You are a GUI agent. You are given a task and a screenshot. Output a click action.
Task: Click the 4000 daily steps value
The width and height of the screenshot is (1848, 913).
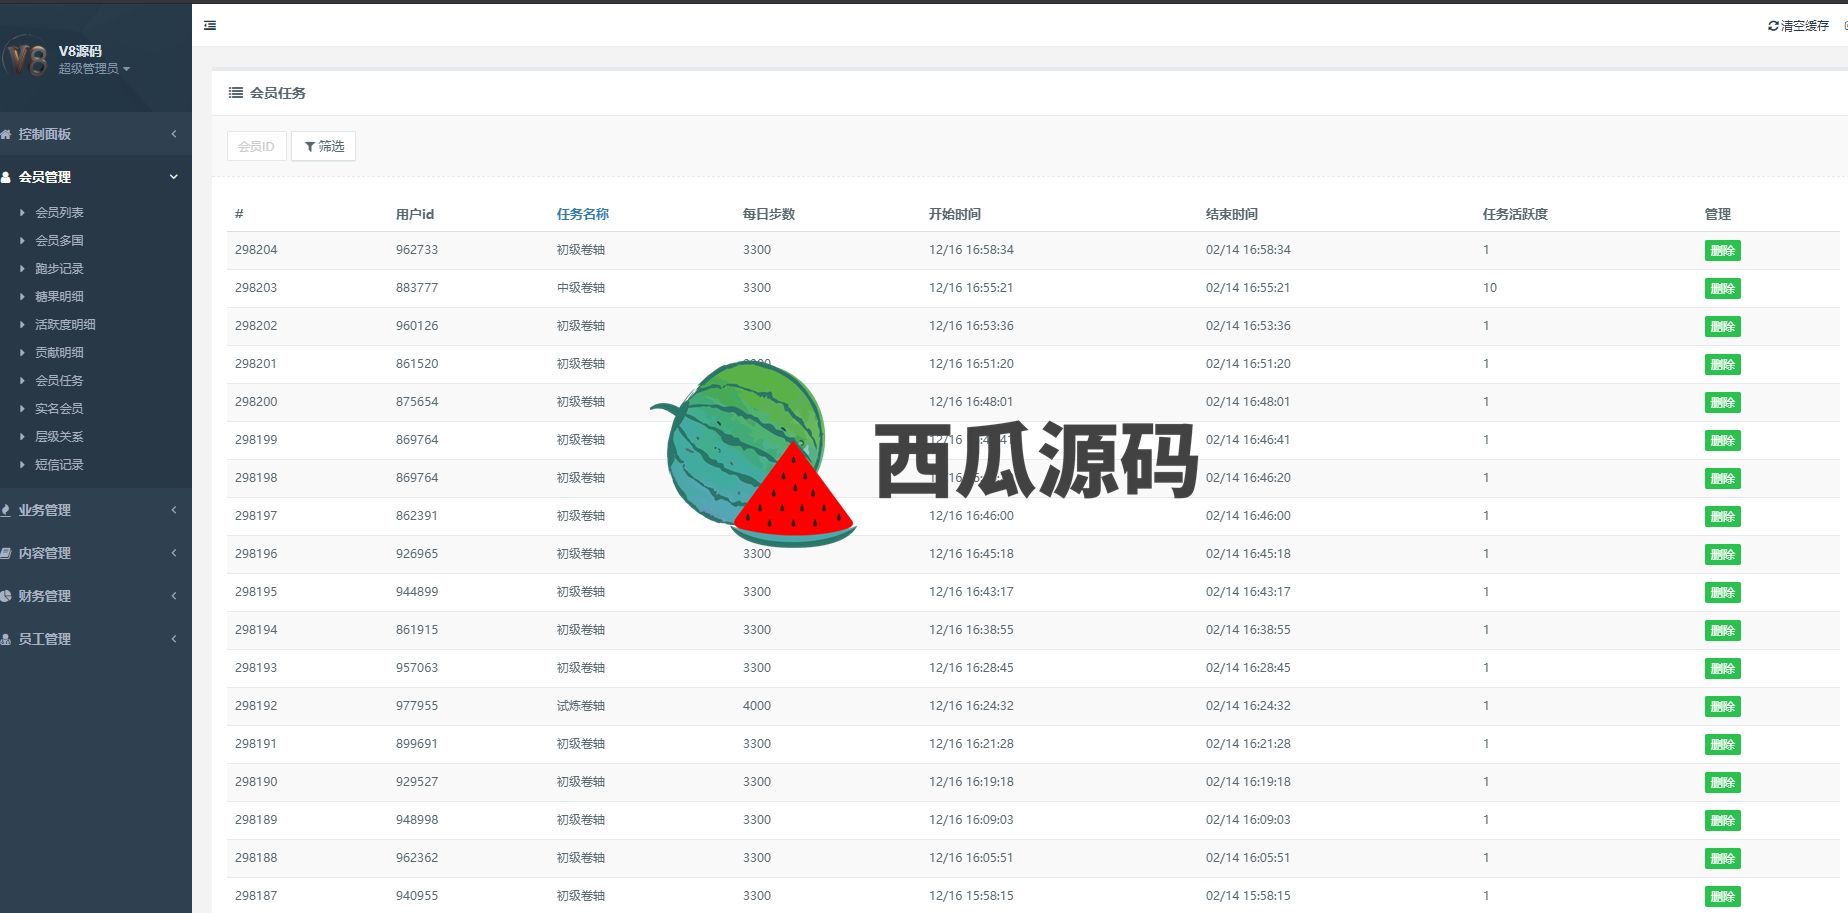click(757, 706)
